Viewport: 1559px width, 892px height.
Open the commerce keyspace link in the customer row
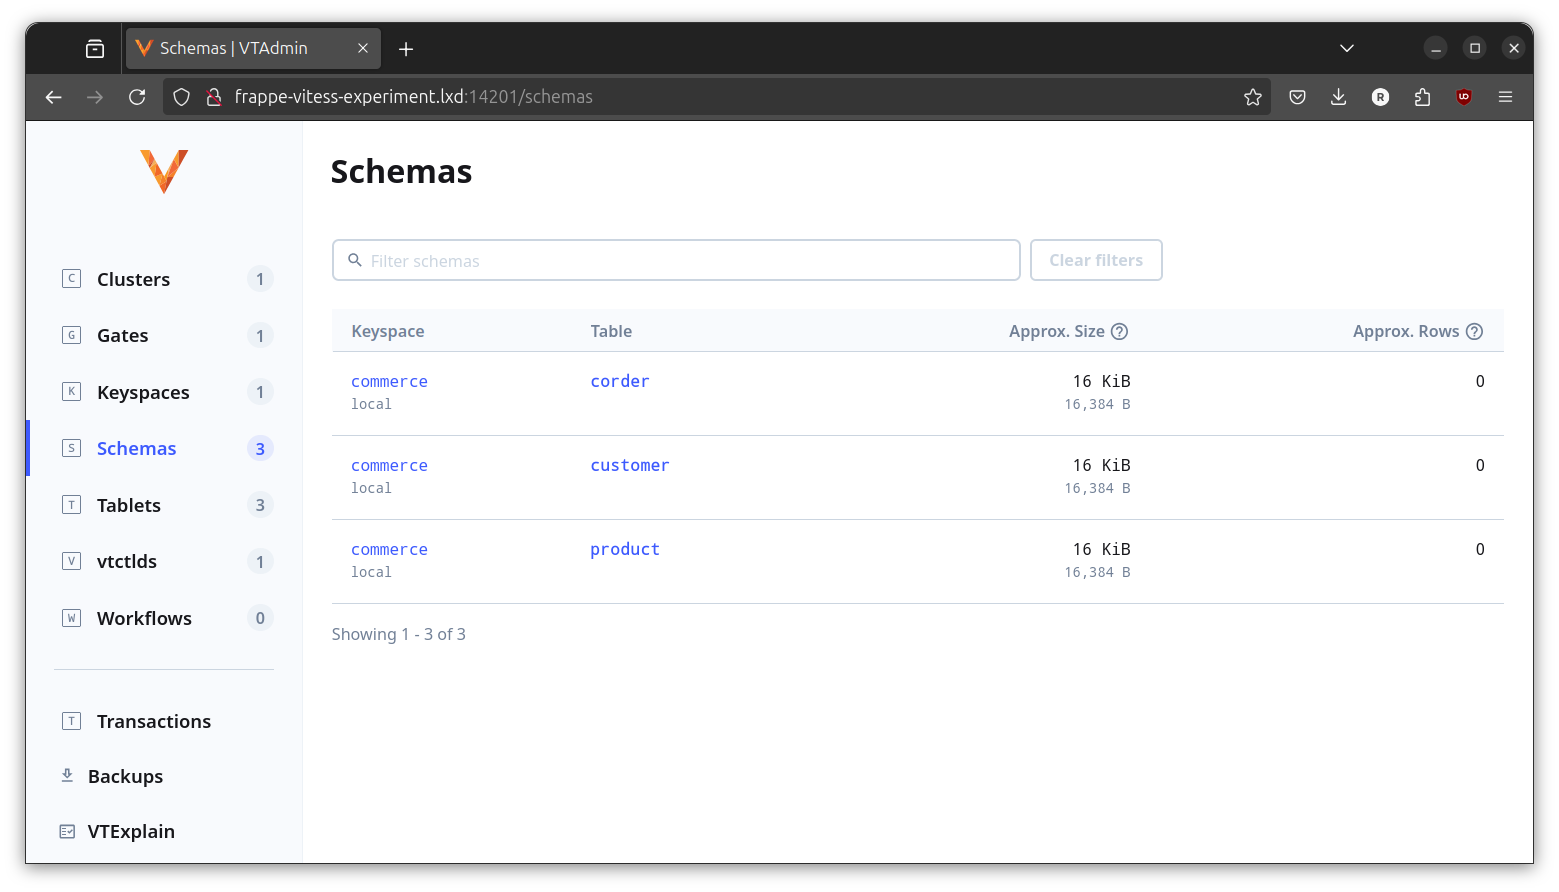(389, 465)
